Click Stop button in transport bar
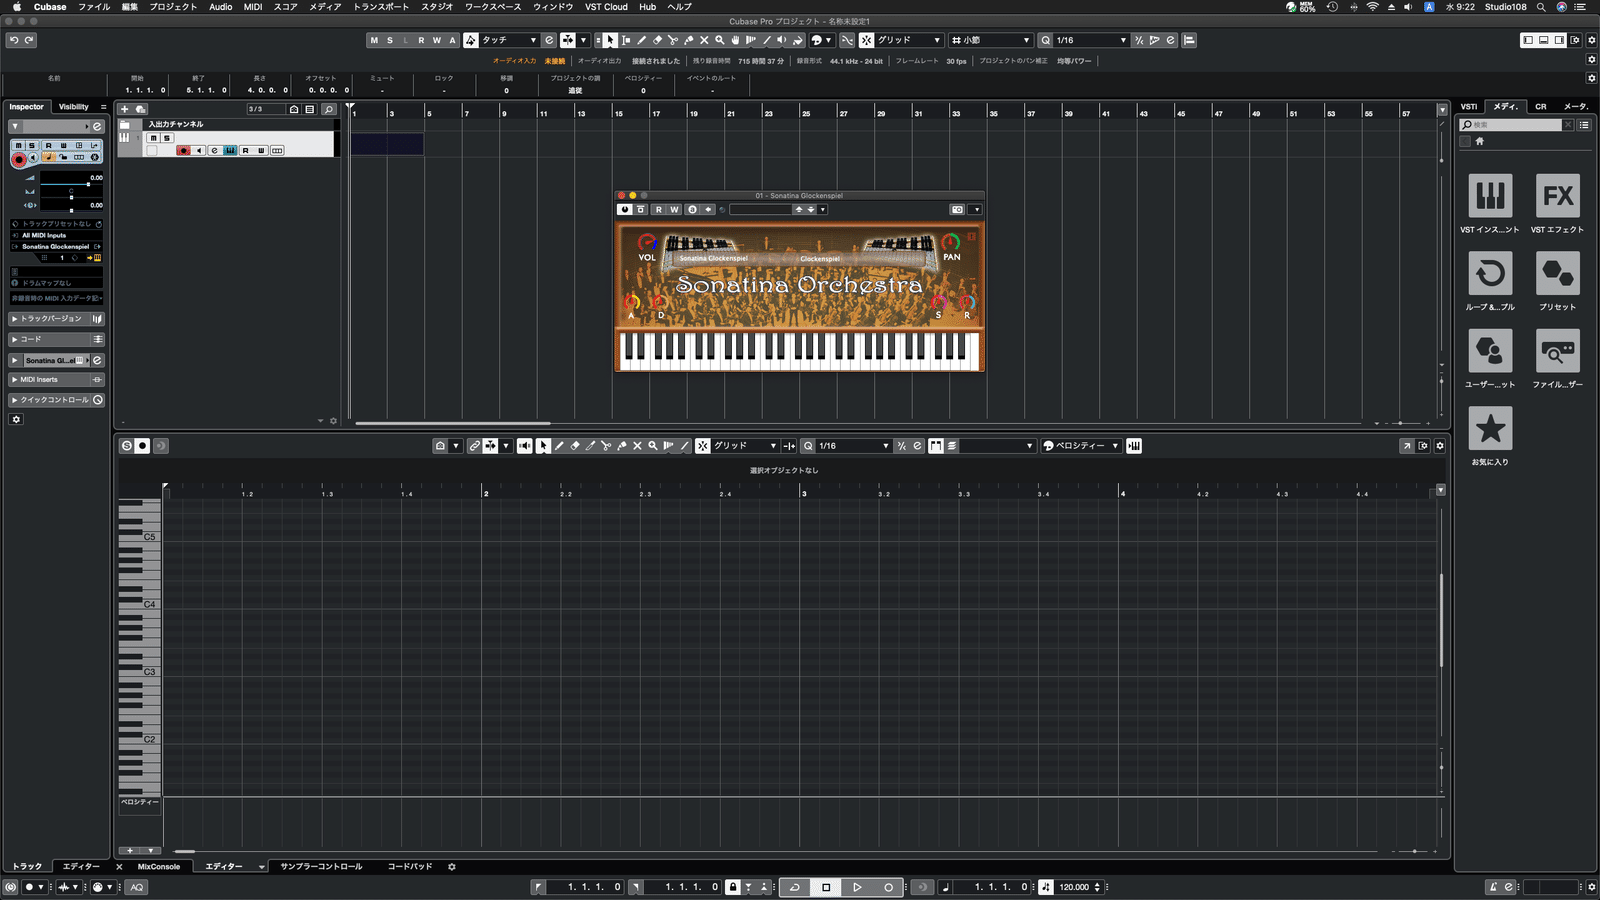1600x900 pixels. [826, 887]
